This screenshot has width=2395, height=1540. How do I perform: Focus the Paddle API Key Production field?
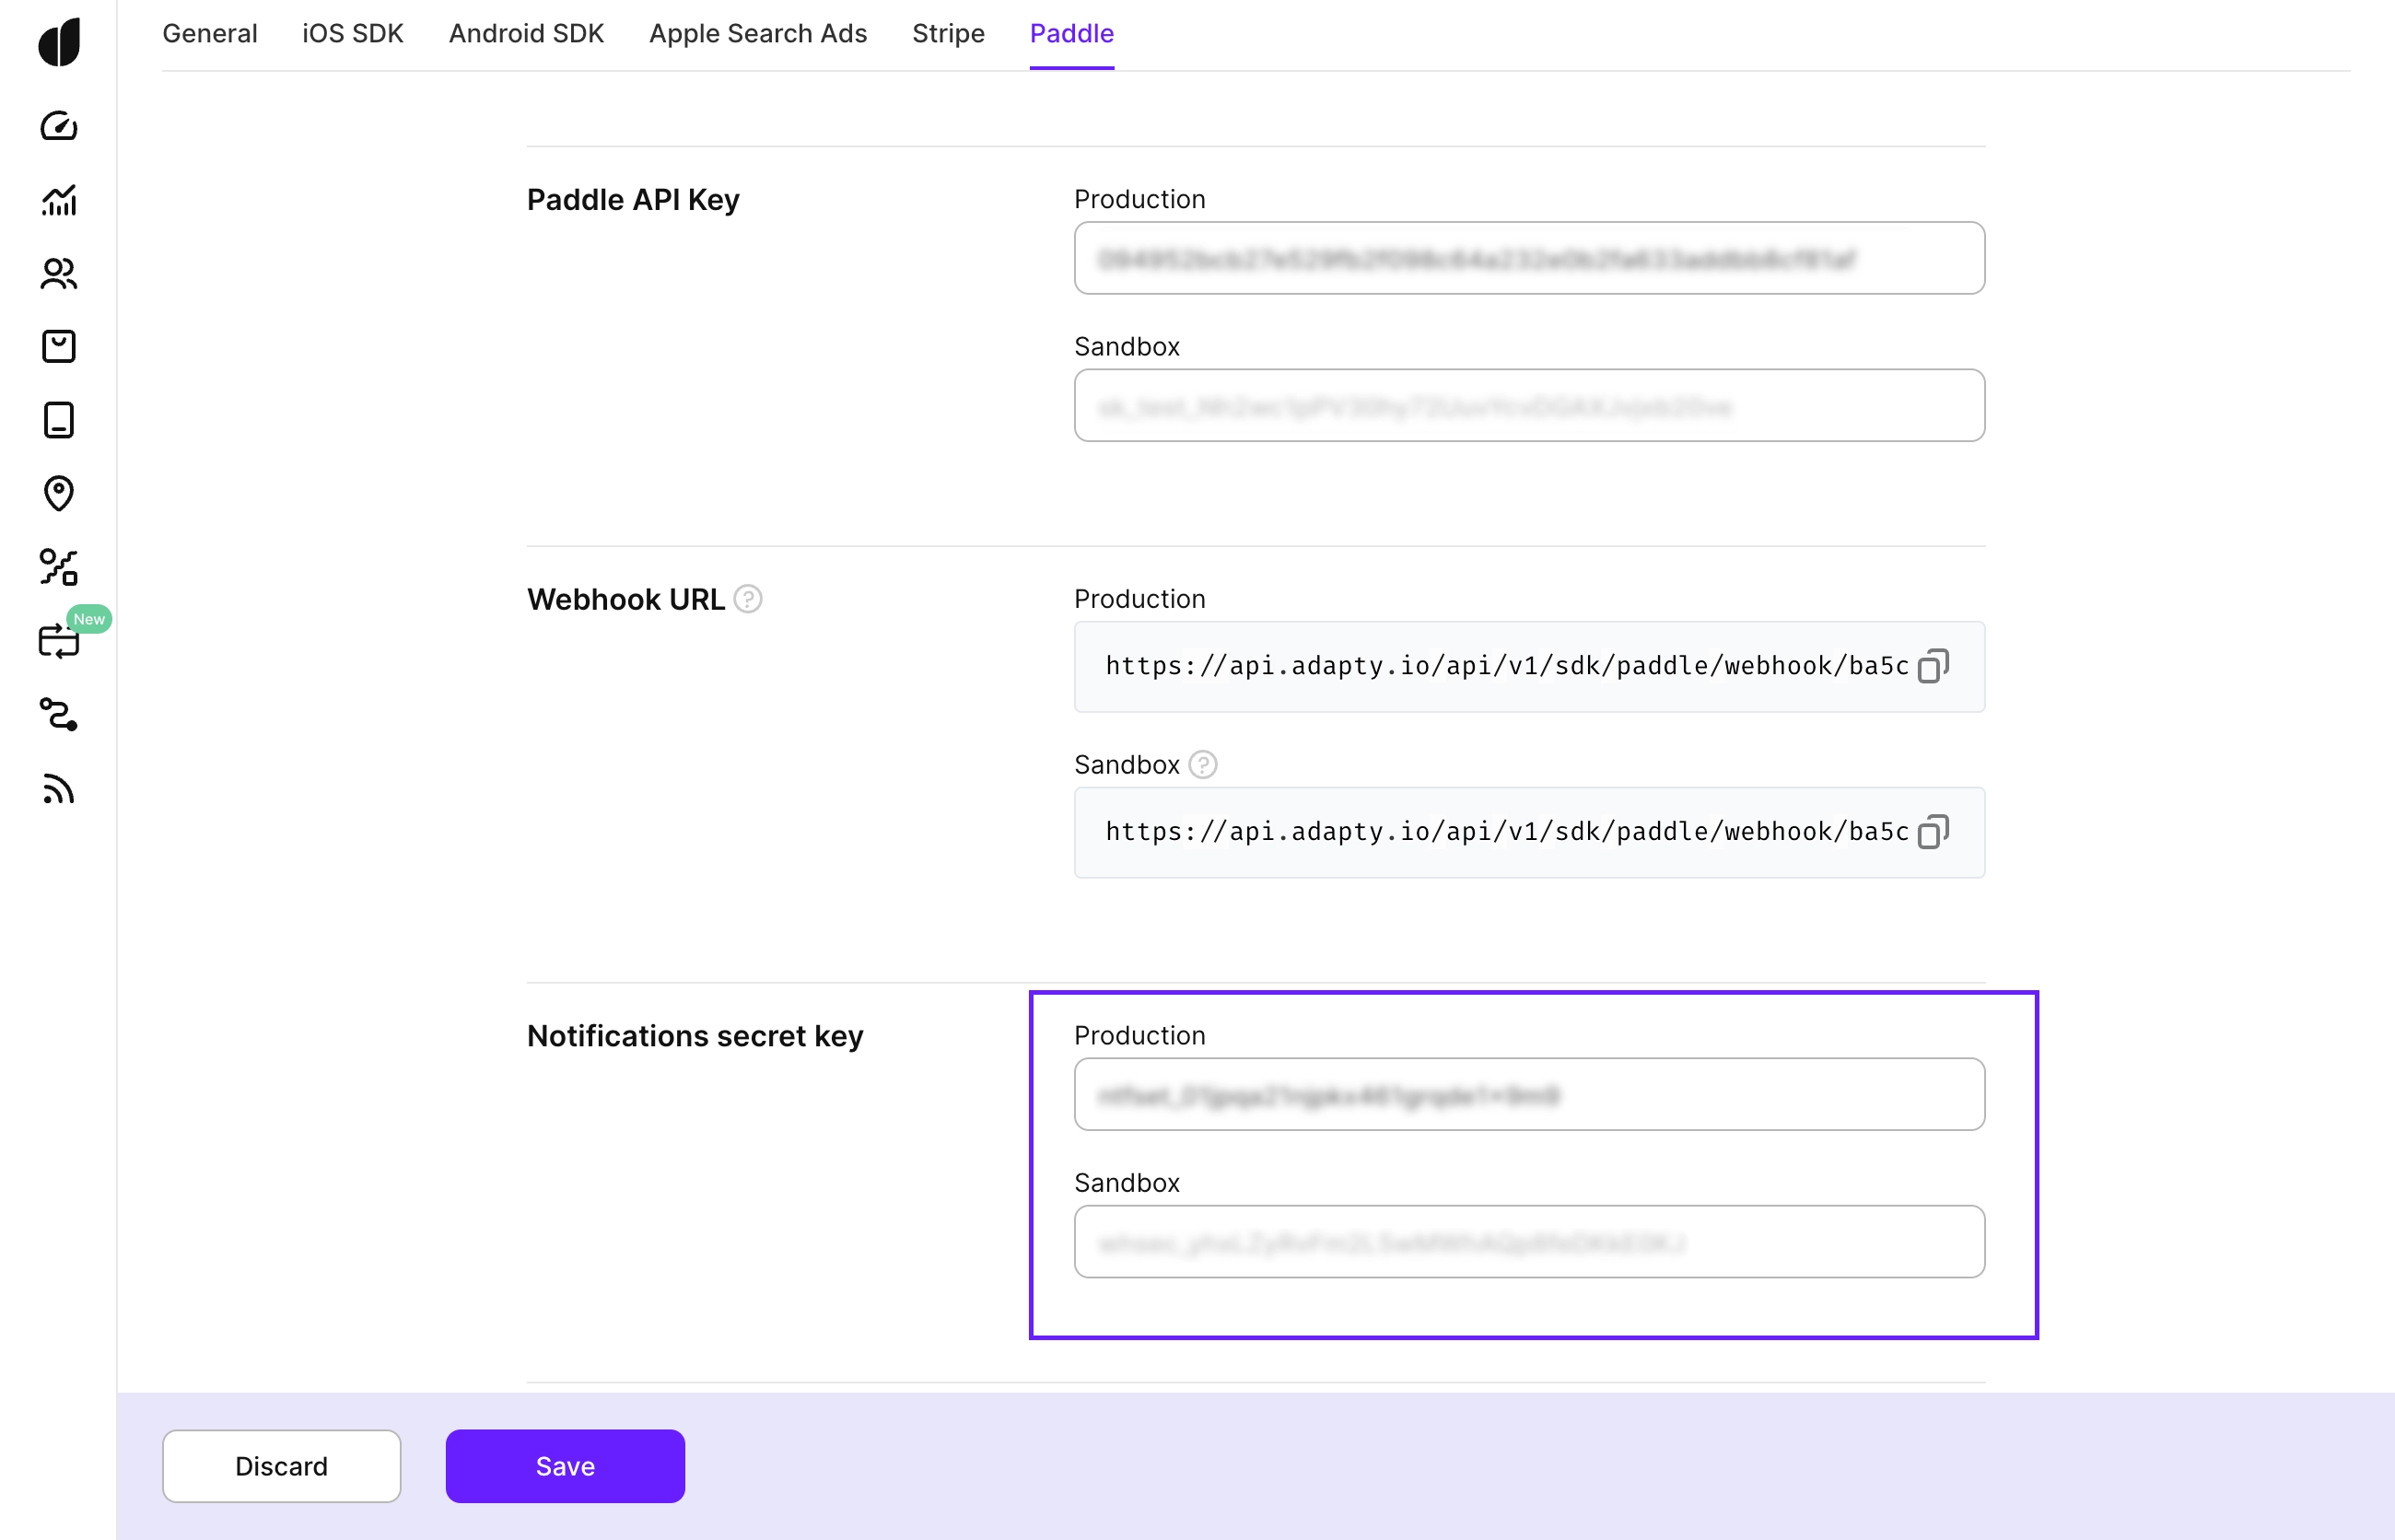(1529, 258)
